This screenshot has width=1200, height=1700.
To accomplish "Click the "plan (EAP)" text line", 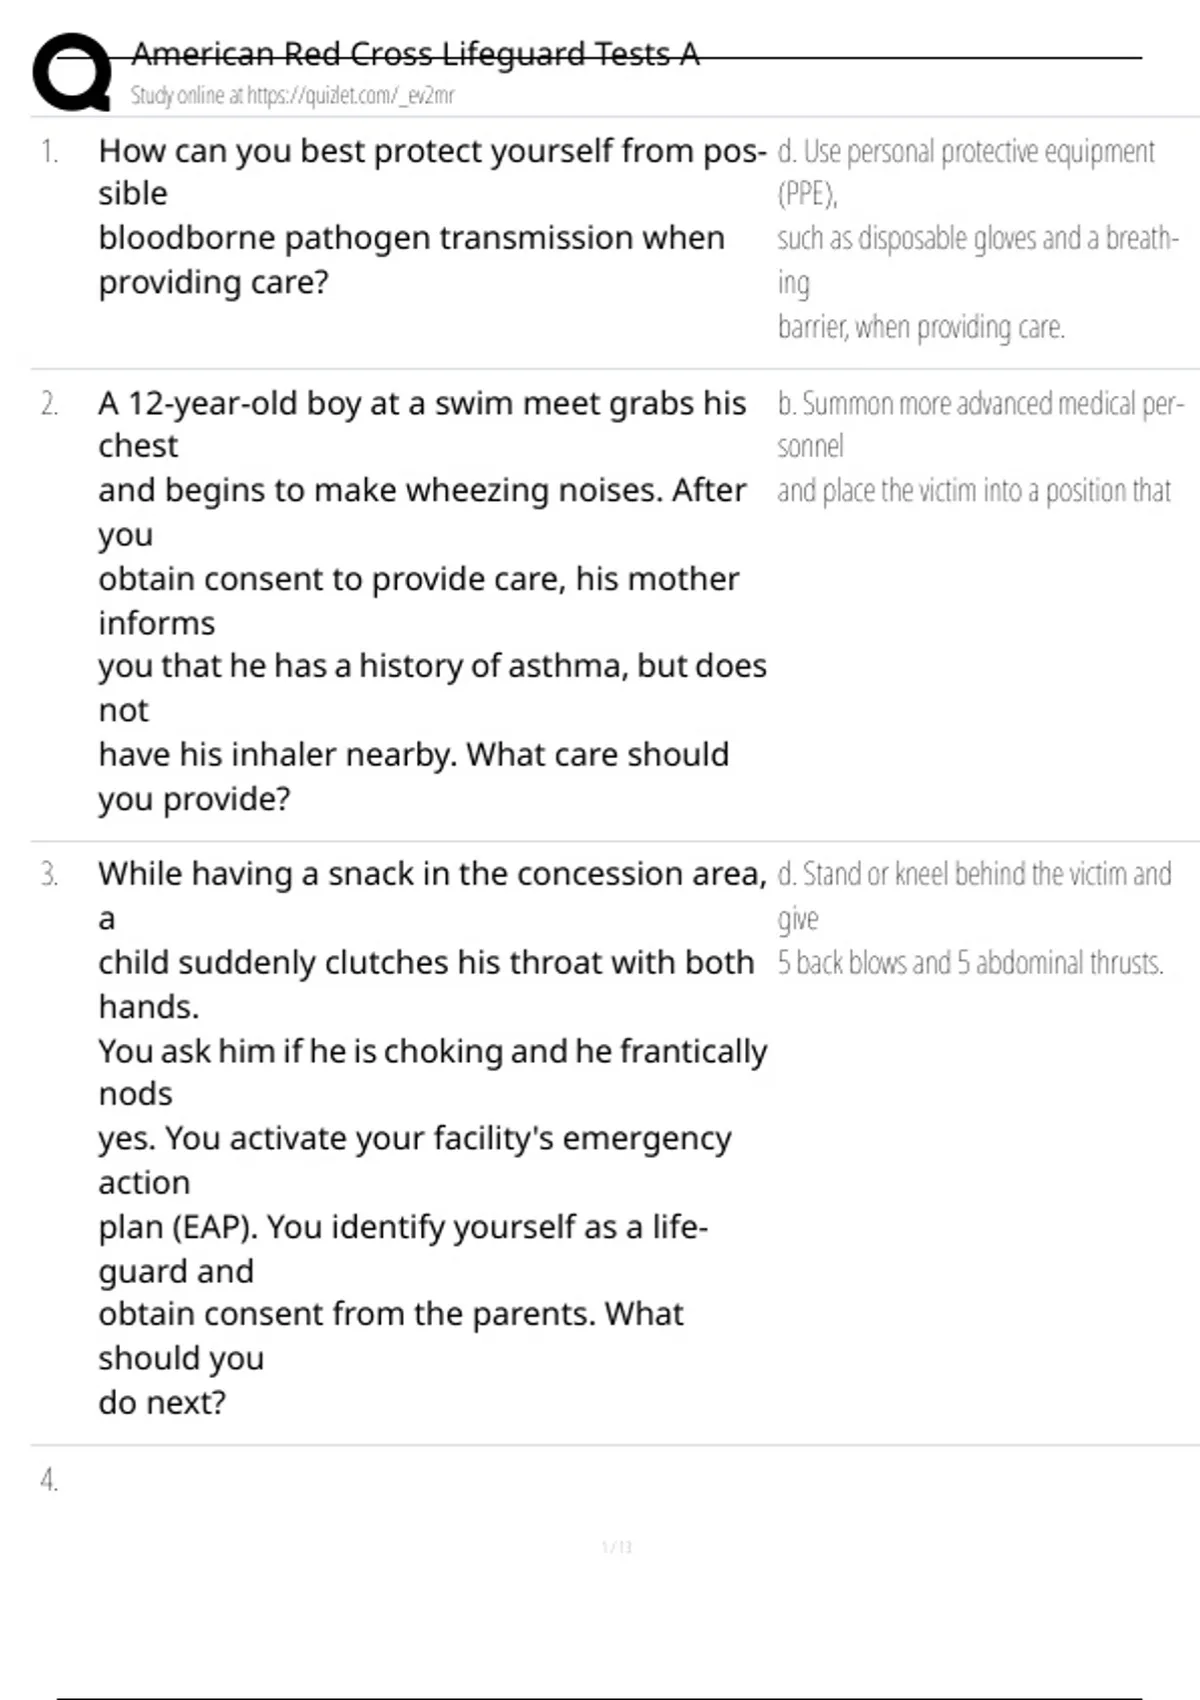I will pos(402,1227).
